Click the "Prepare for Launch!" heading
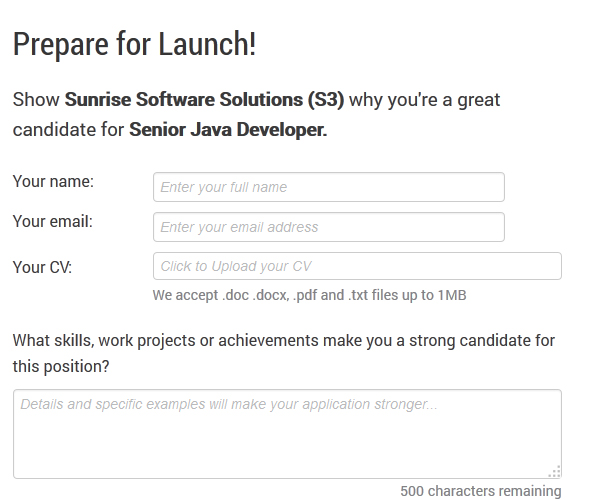Image resolution: width=600 pixels, height=500 pixels. coord(134,43)
